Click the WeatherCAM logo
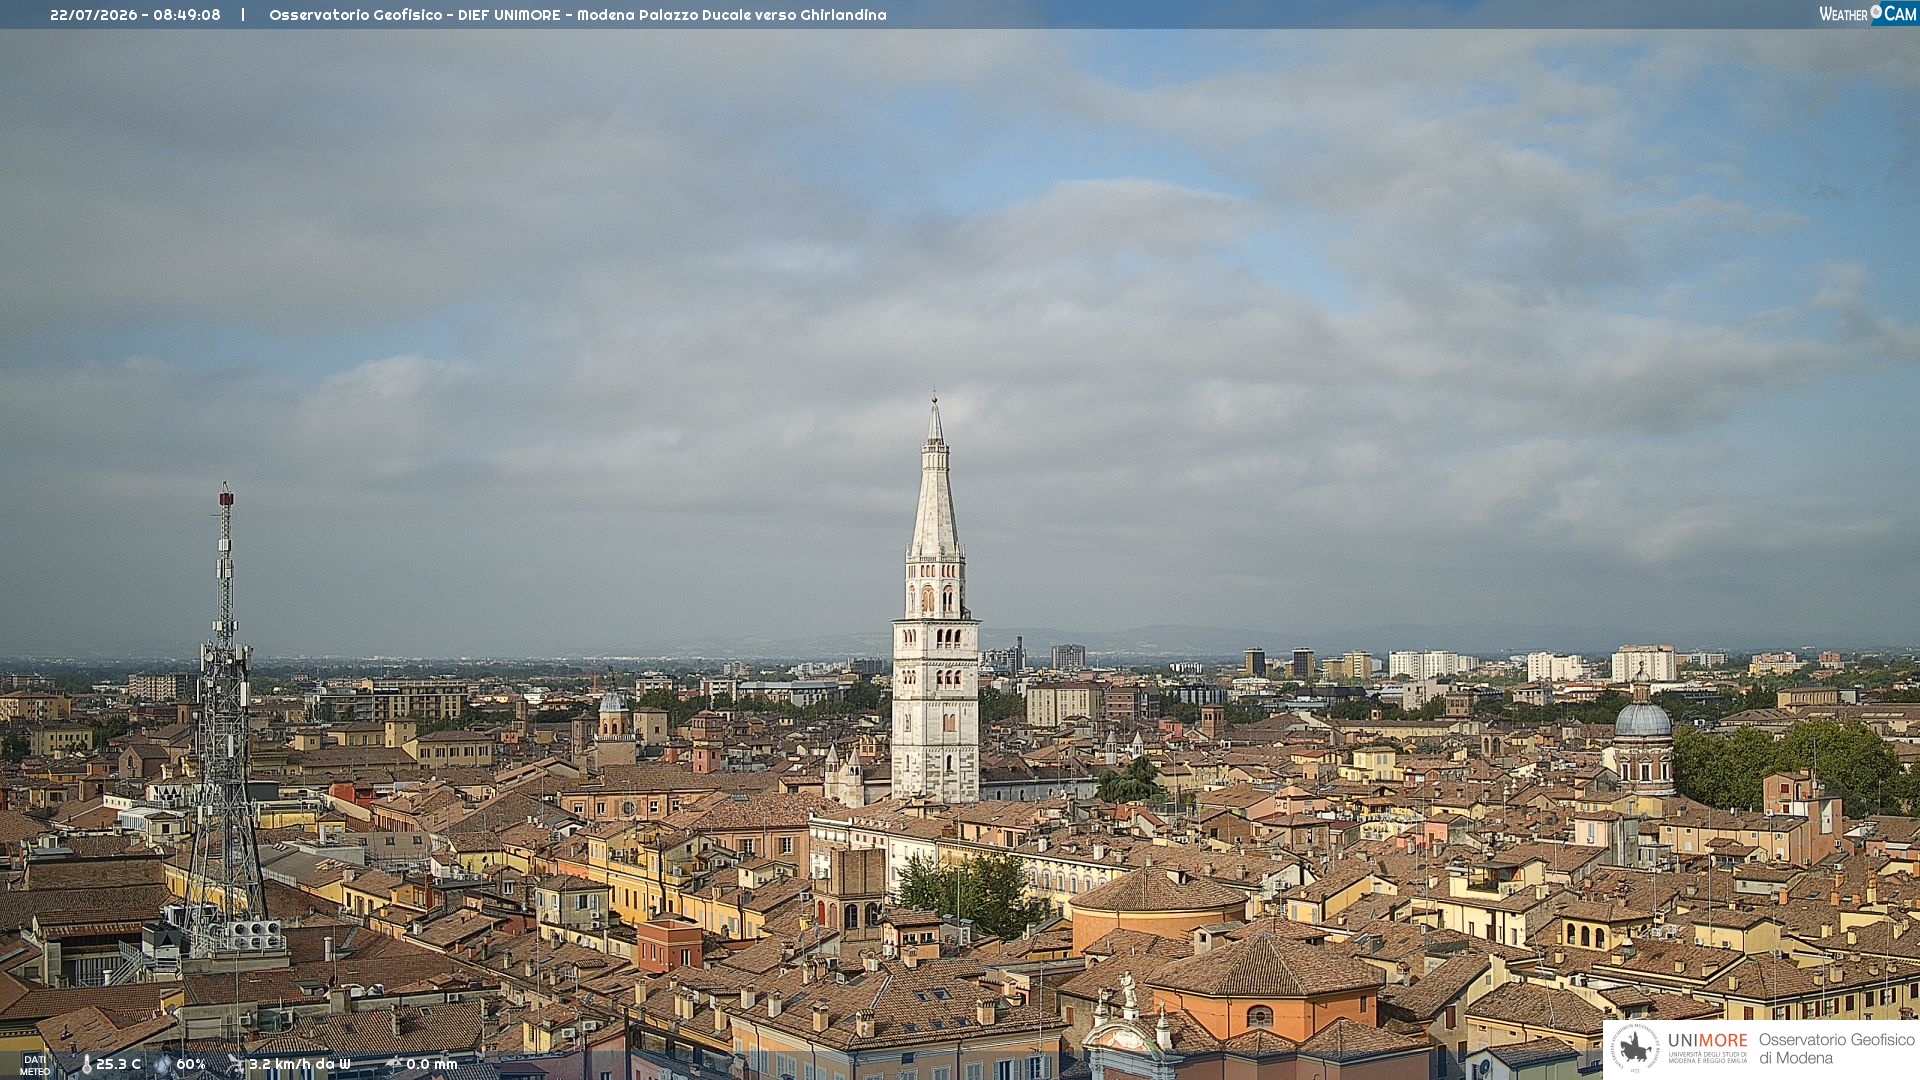The width and height of the screenshot is (1920, 1080). click(1868, 14)
